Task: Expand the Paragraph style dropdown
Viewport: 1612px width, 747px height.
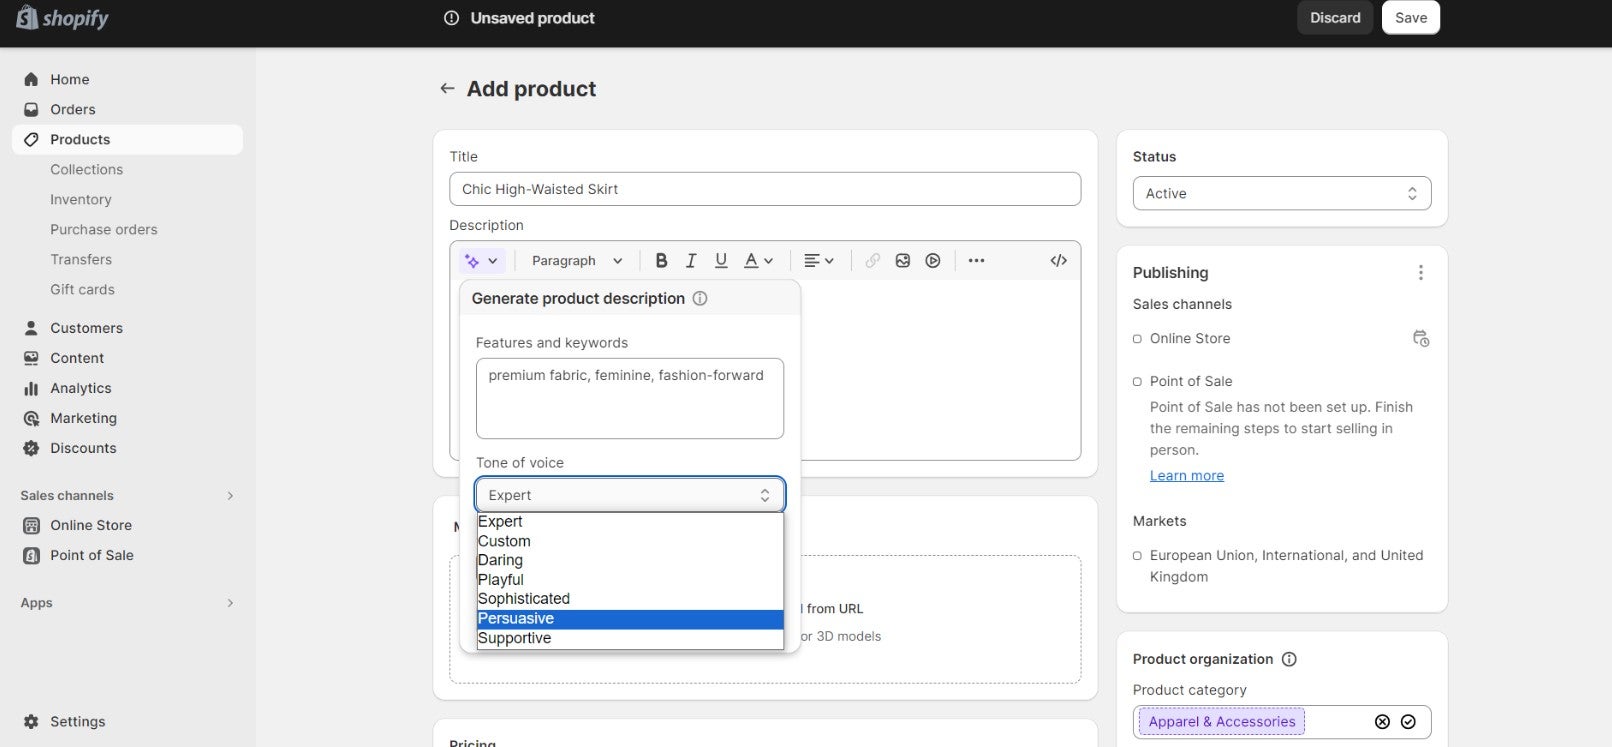Action: click(577, 261)
